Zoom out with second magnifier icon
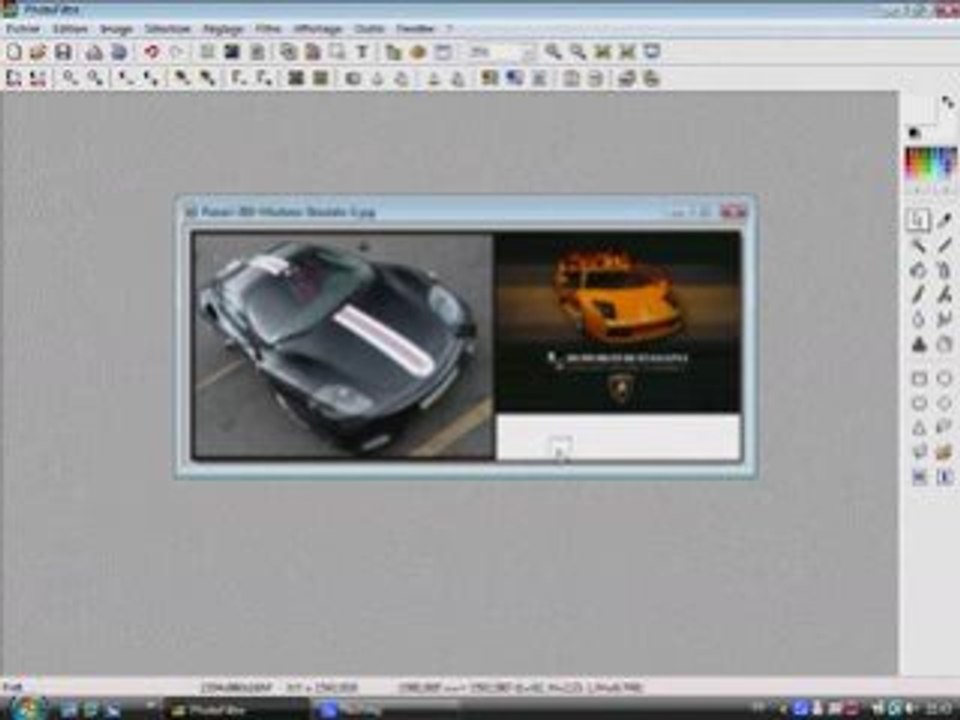This screenshot has width=960, height=720. coord(577,52)
